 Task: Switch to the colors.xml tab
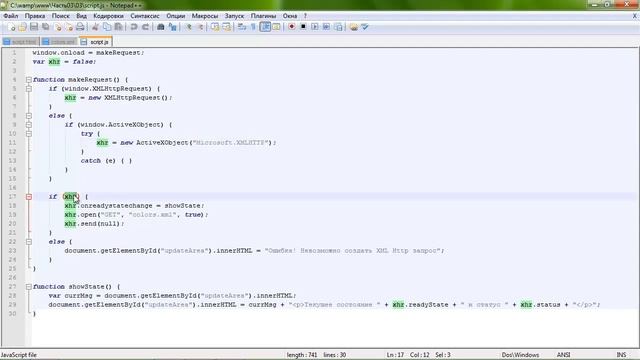pyautogui.click(x=60, y=42)
